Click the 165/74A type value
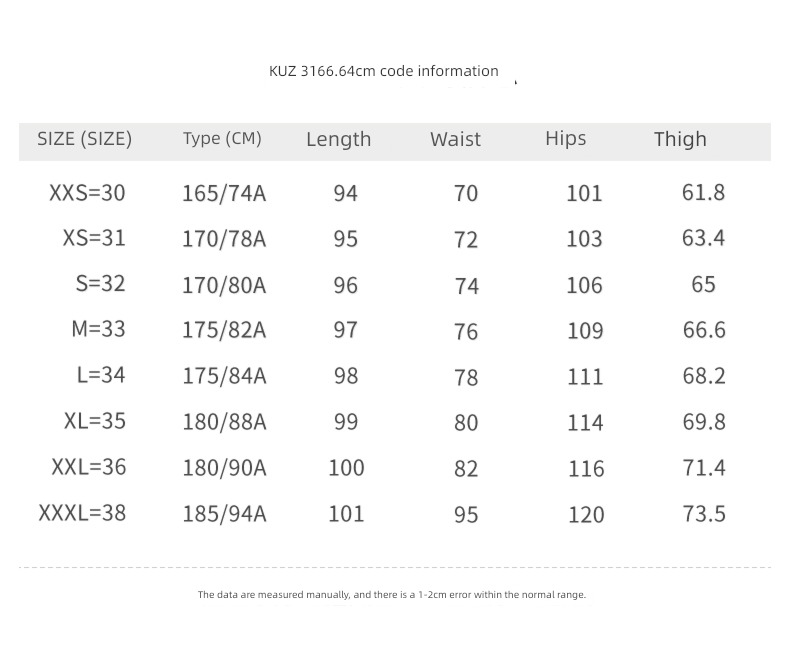Image resolution: width=790 pixels, height=661 pixels. [x=224, y=193]
